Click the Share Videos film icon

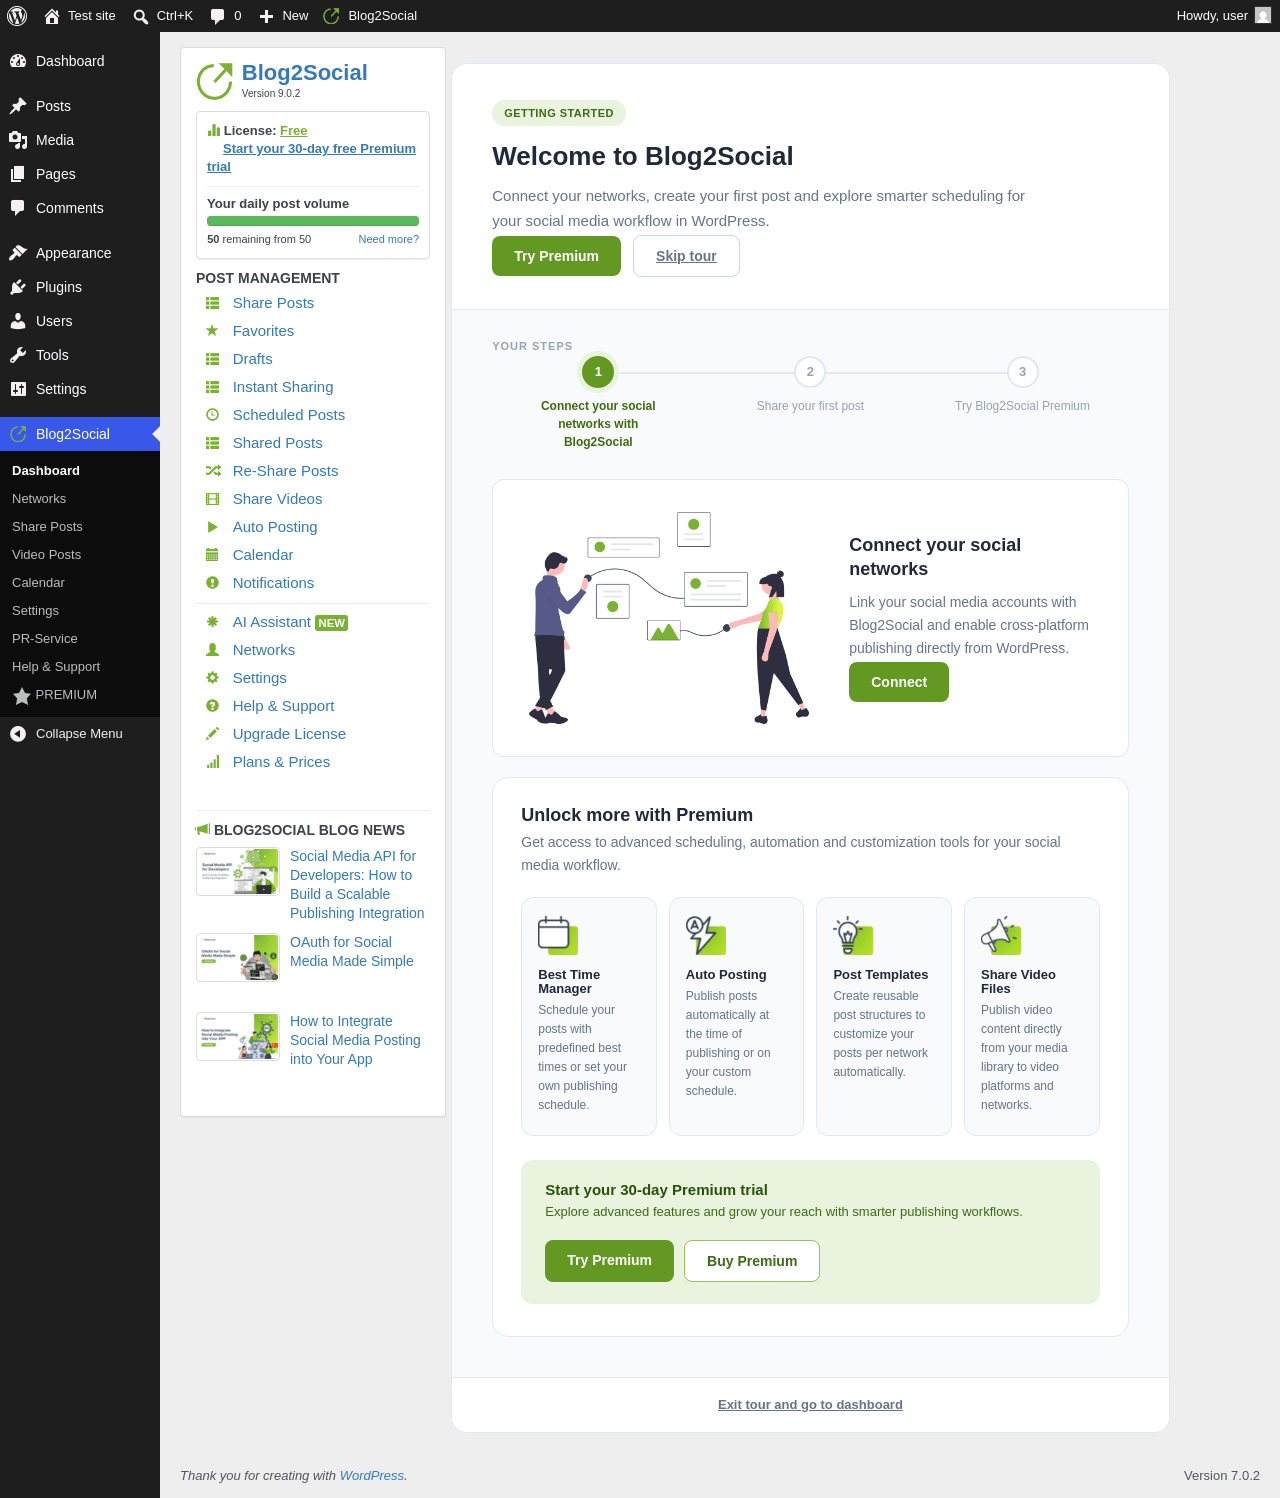point(212,499)
